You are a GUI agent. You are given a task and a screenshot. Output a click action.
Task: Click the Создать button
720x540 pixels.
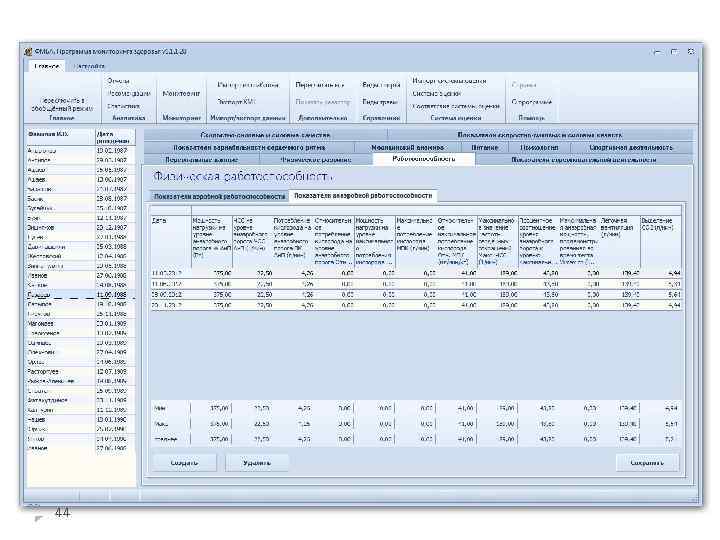184,463
